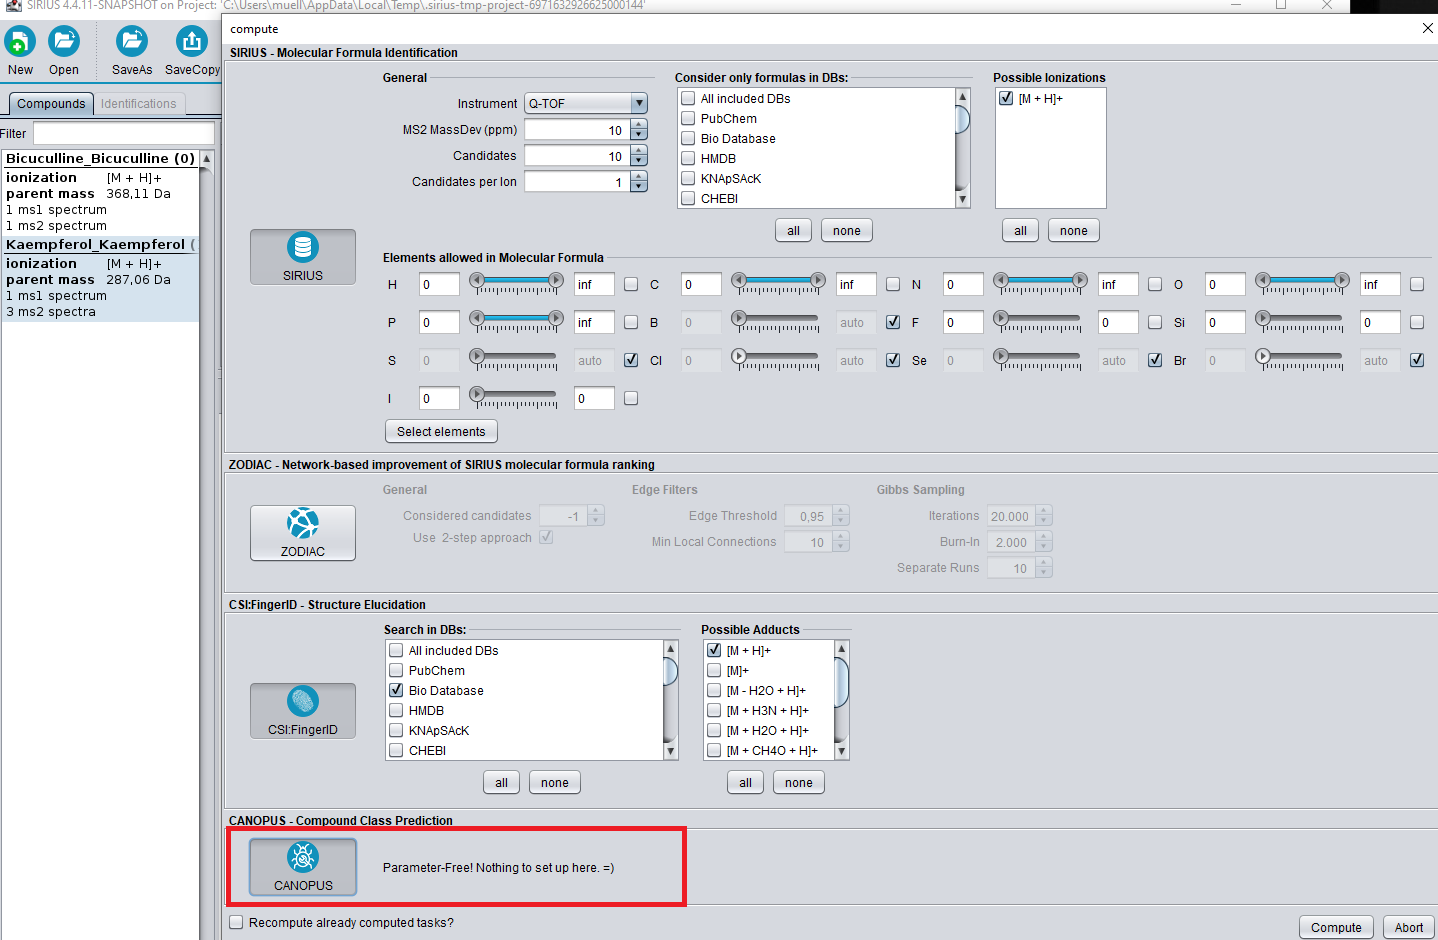Viewport: 1438px width, 940px height.
Task: Click the SaveAs toolbar icon
Action: (132, 42)
